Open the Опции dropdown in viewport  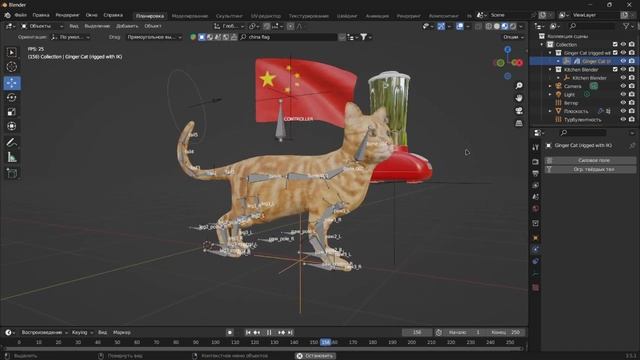click(x=513, y=37)
